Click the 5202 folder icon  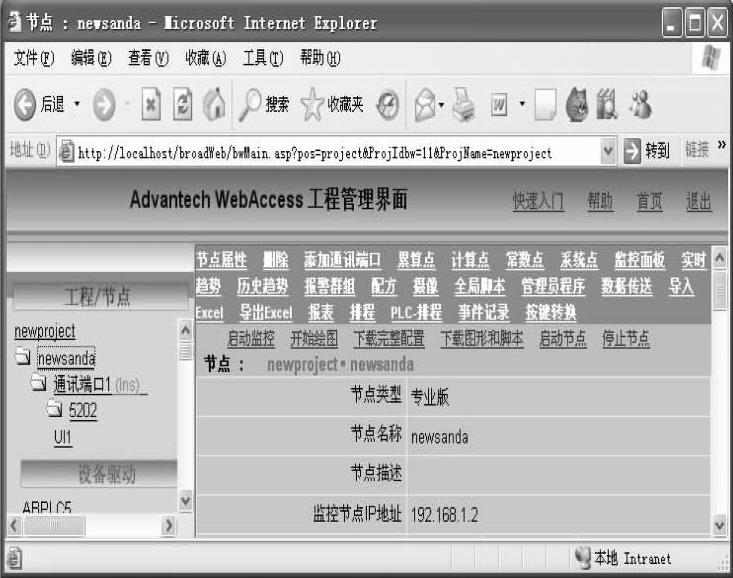(55, 409)
